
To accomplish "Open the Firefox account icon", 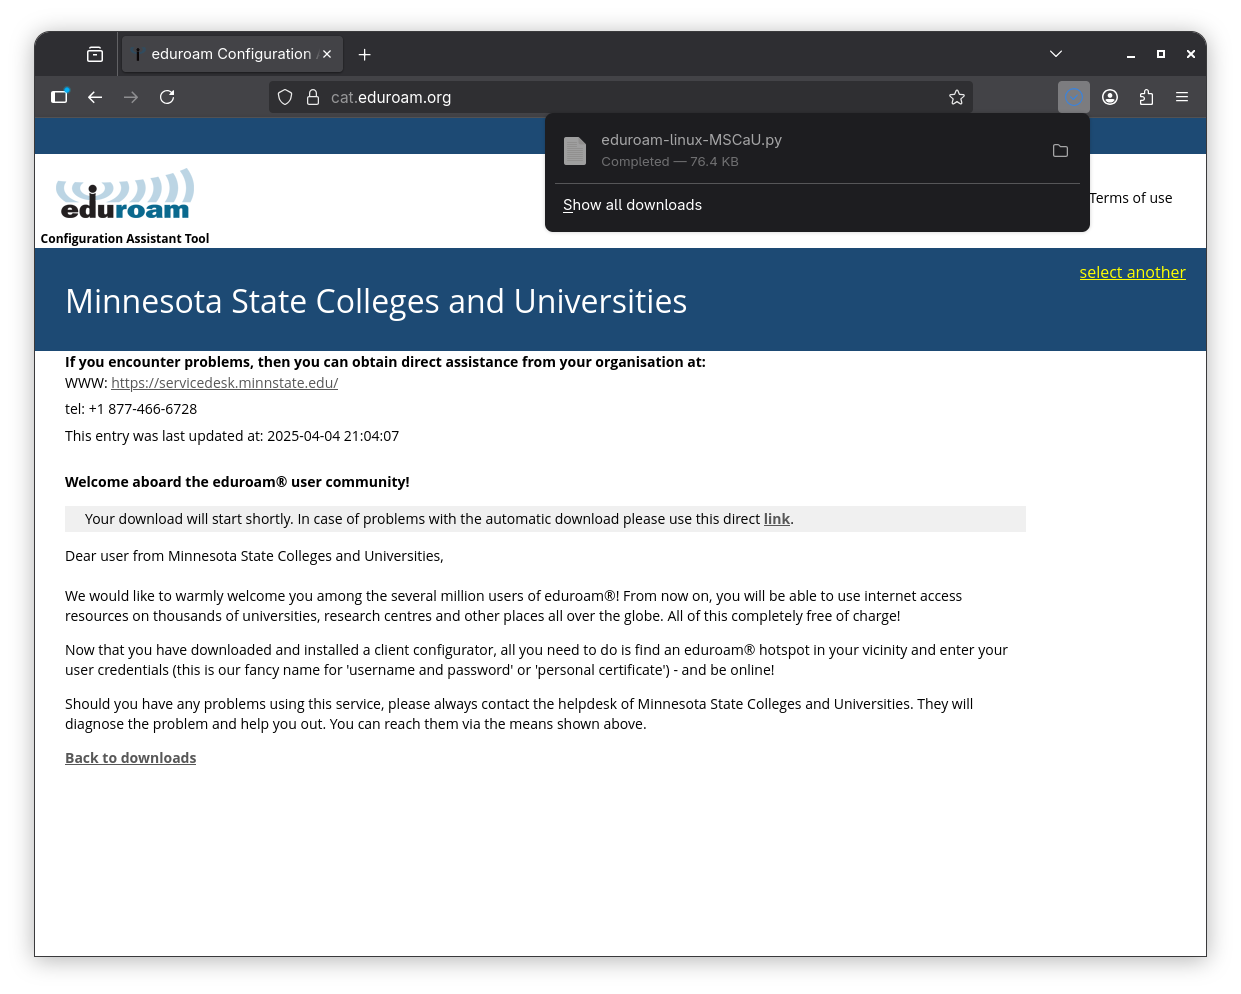I will (1110, 97).
